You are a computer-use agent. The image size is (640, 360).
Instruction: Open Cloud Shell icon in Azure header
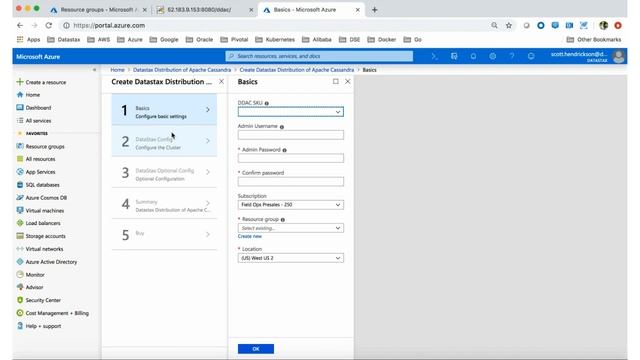pos(434,56)
